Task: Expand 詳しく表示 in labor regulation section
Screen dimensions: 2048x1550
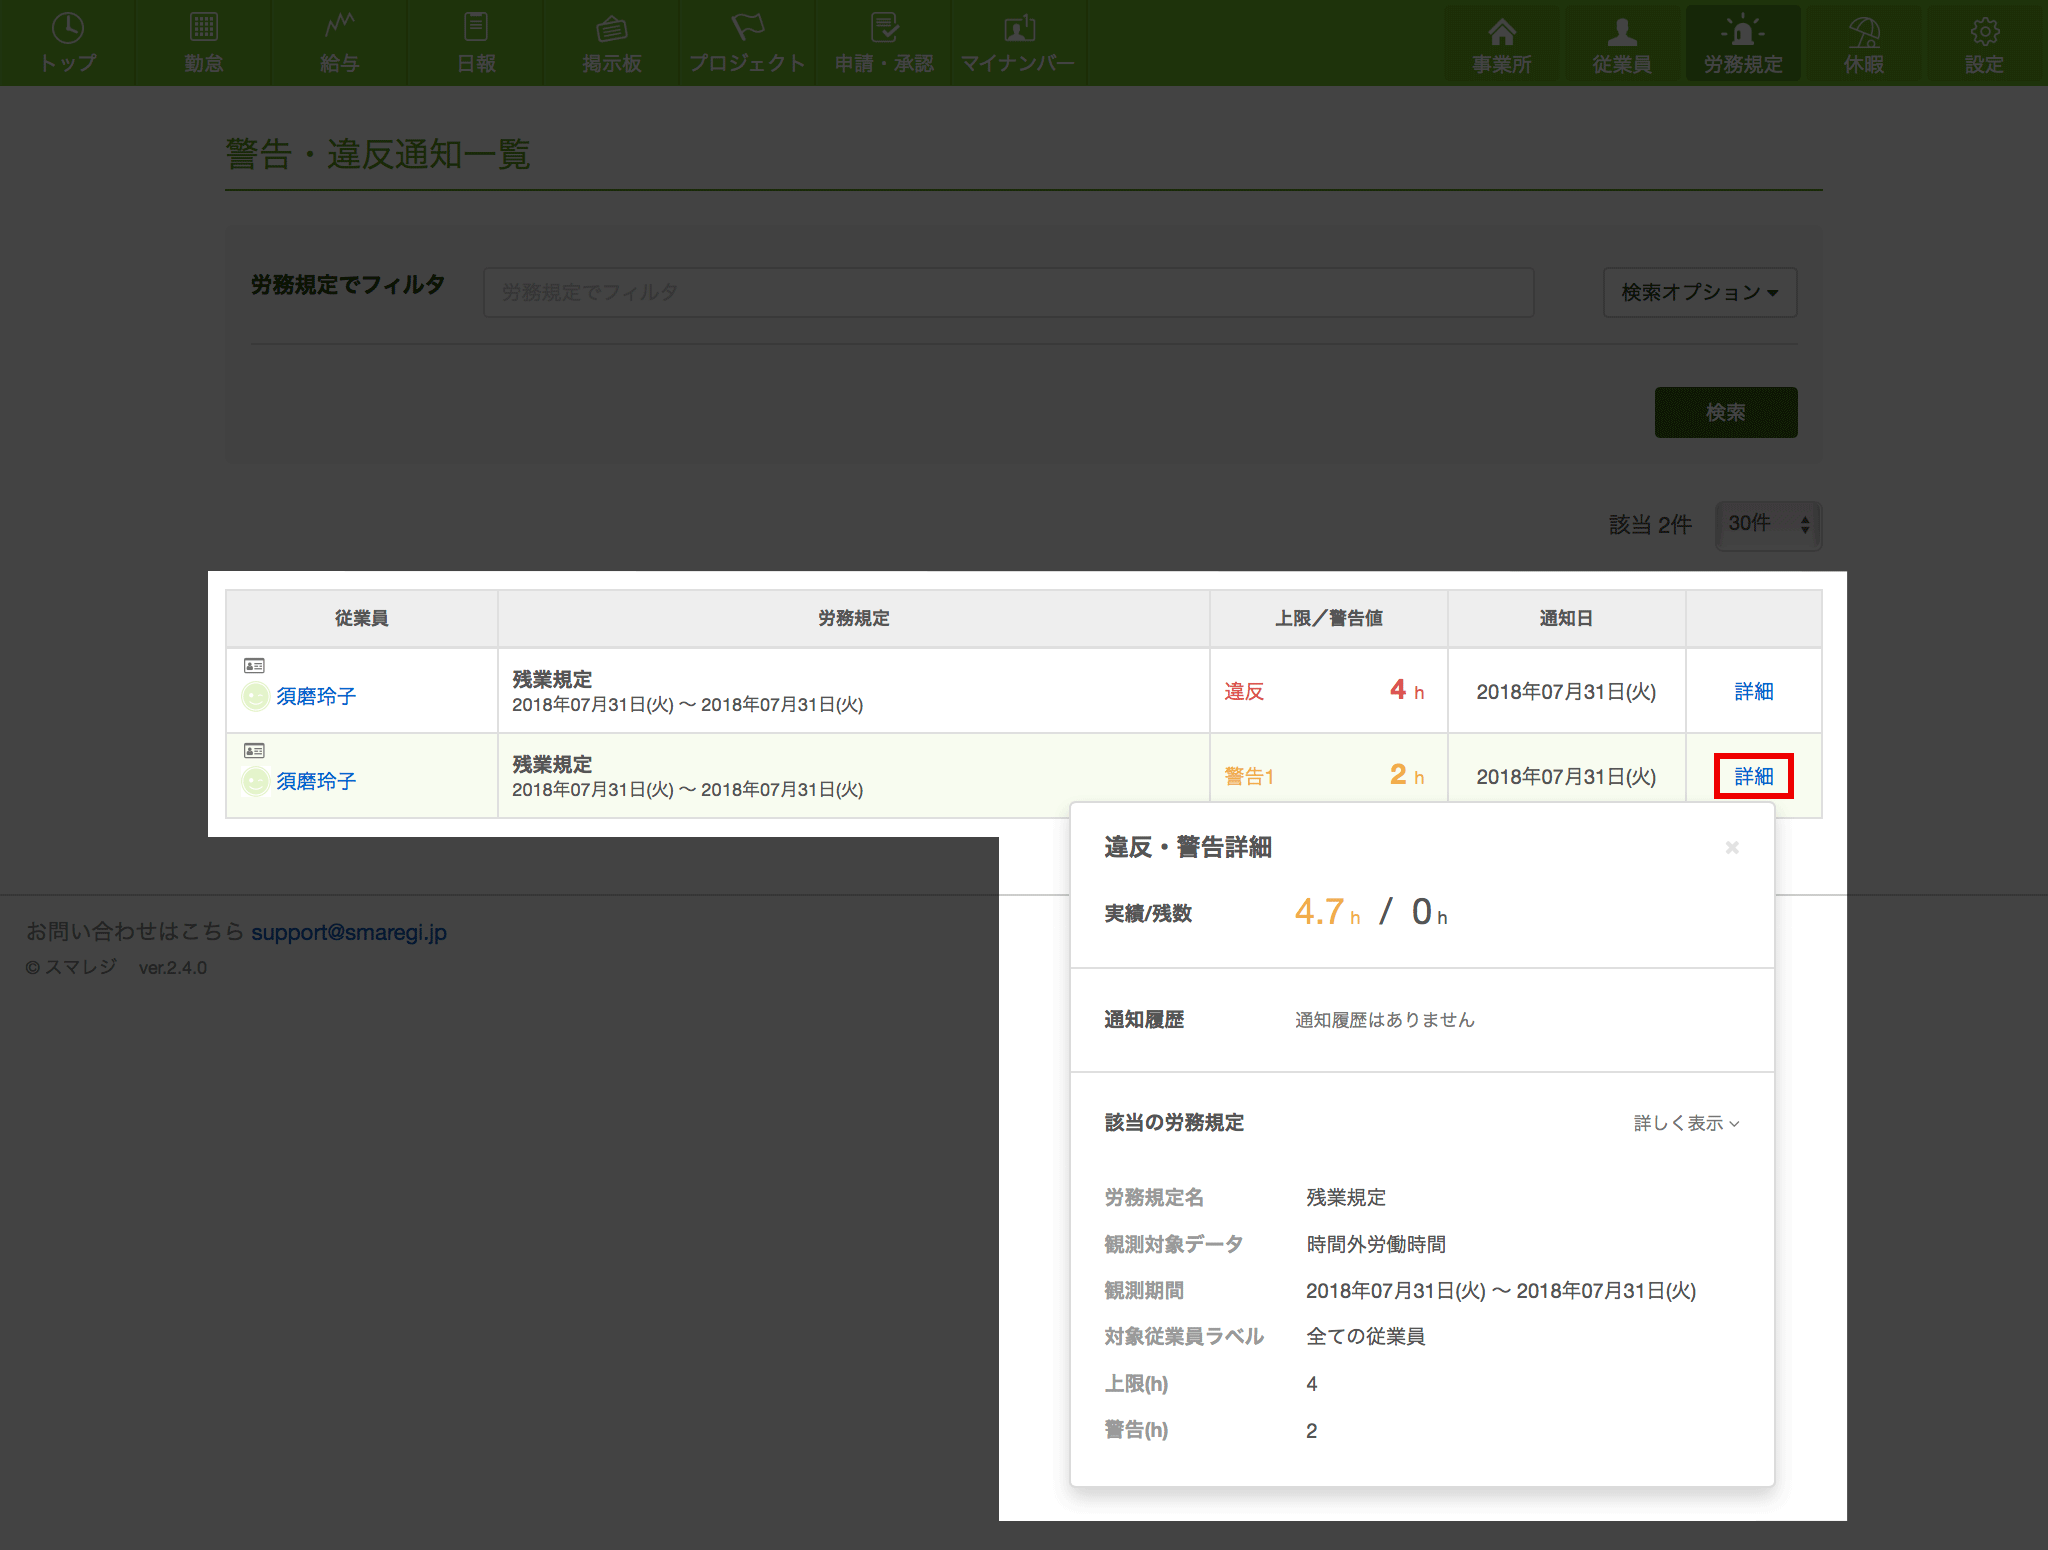Action: click(x=1687, y=1123)
